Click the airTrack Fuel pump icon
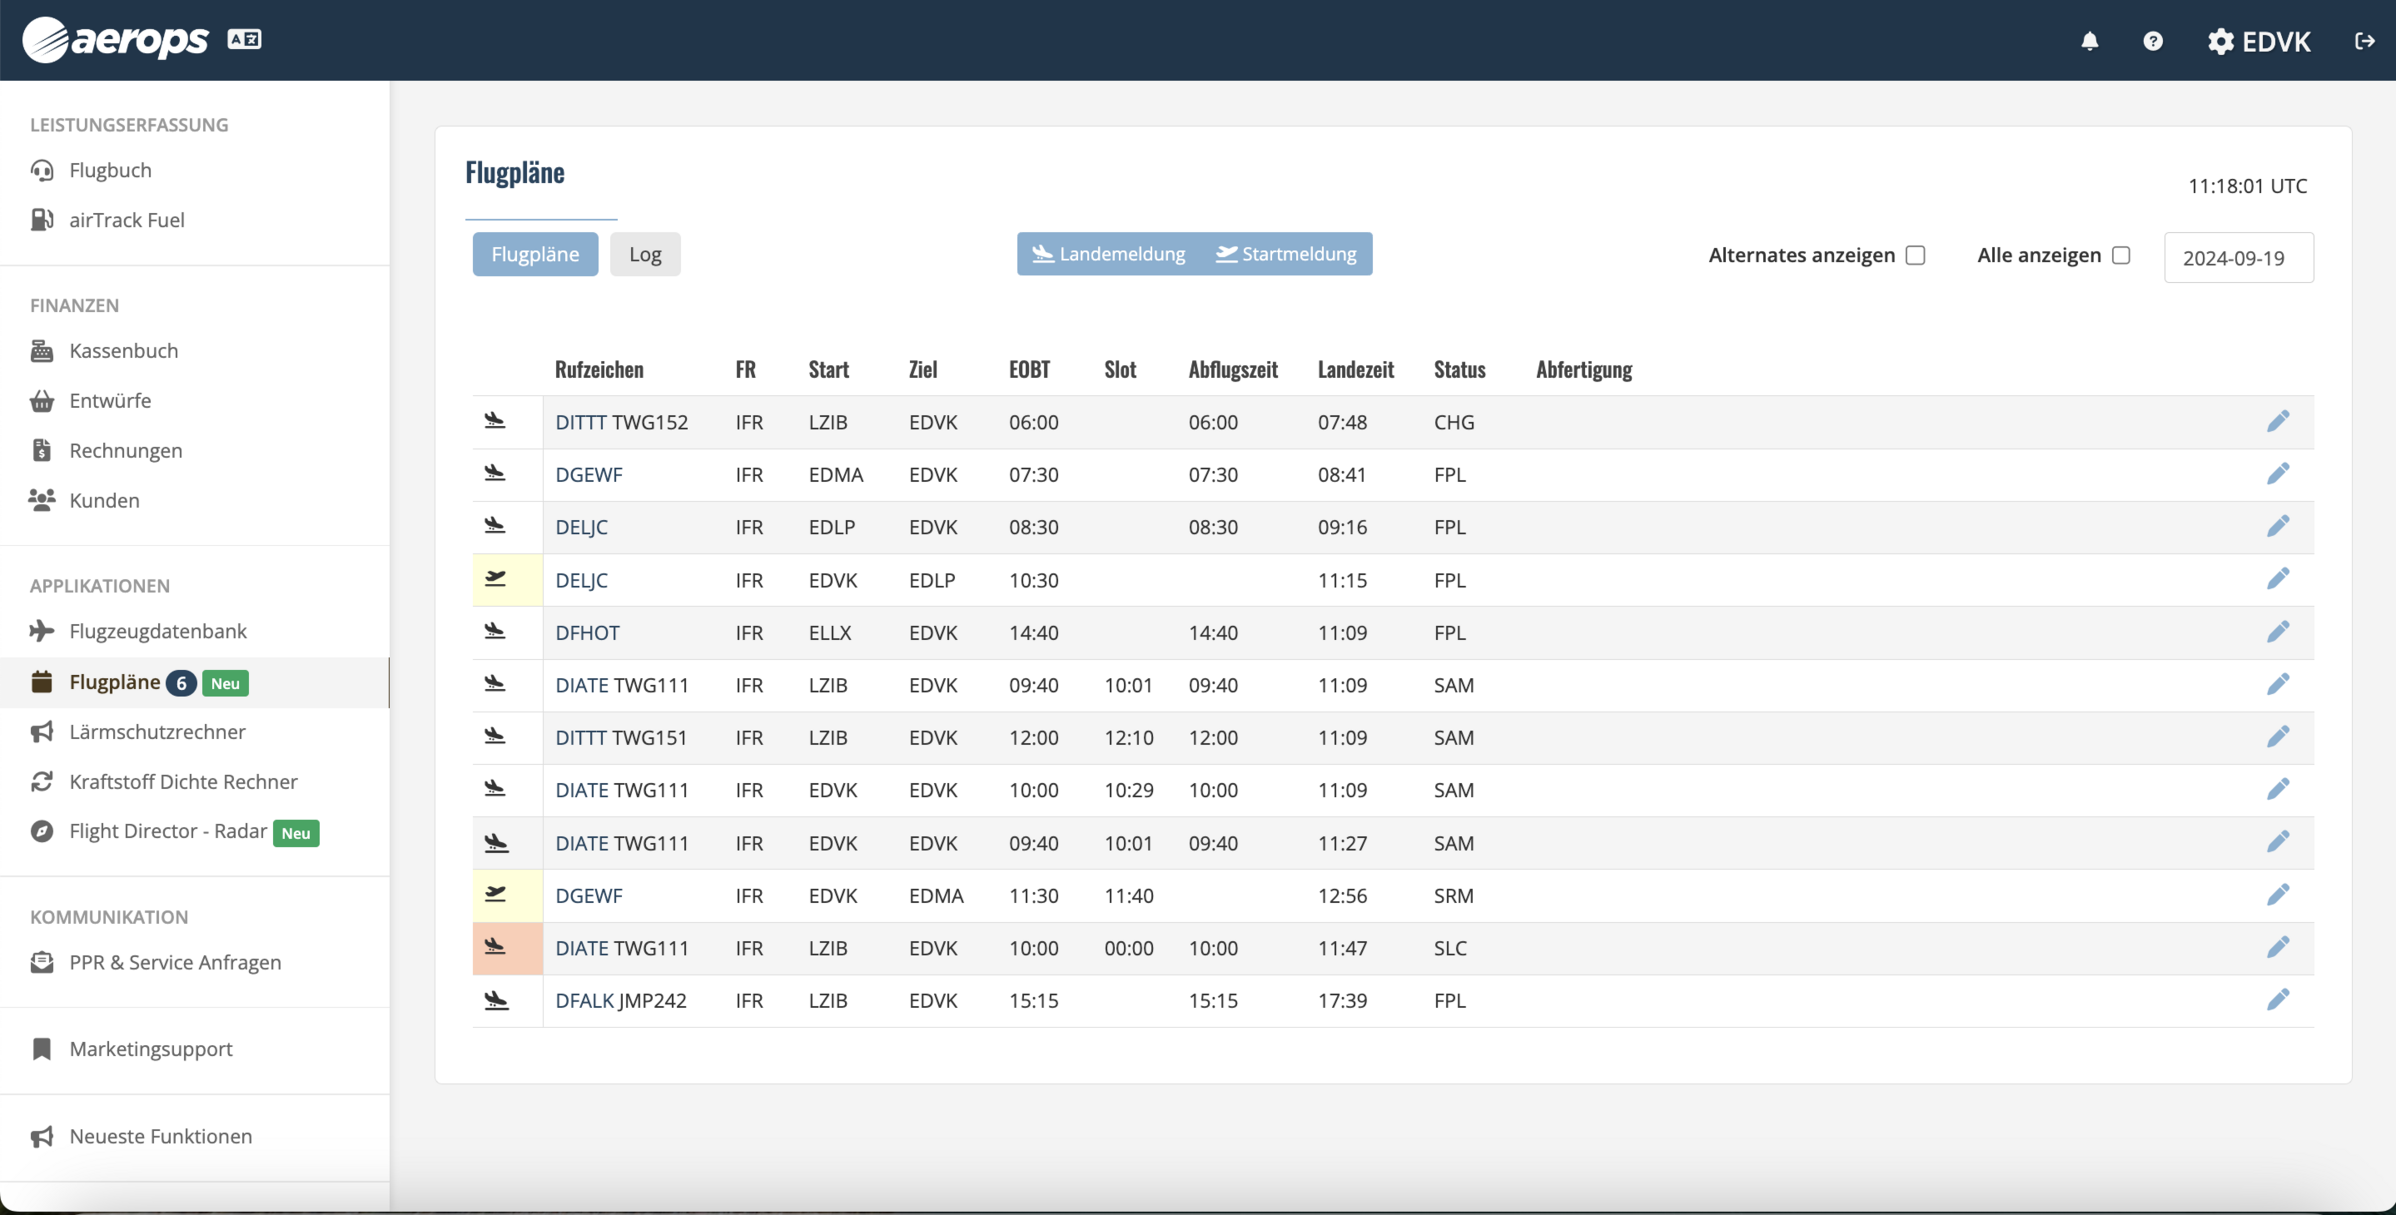 tap(42, 220)
